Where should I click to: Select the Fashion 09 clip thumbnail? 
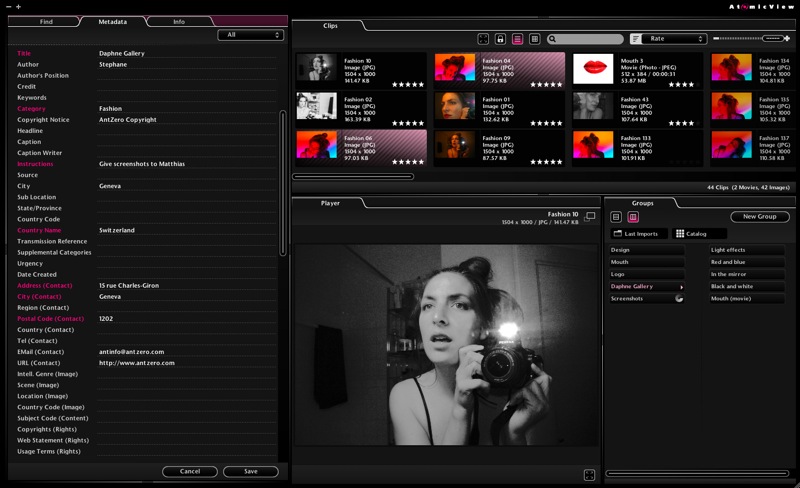click(x=455, y=145)
